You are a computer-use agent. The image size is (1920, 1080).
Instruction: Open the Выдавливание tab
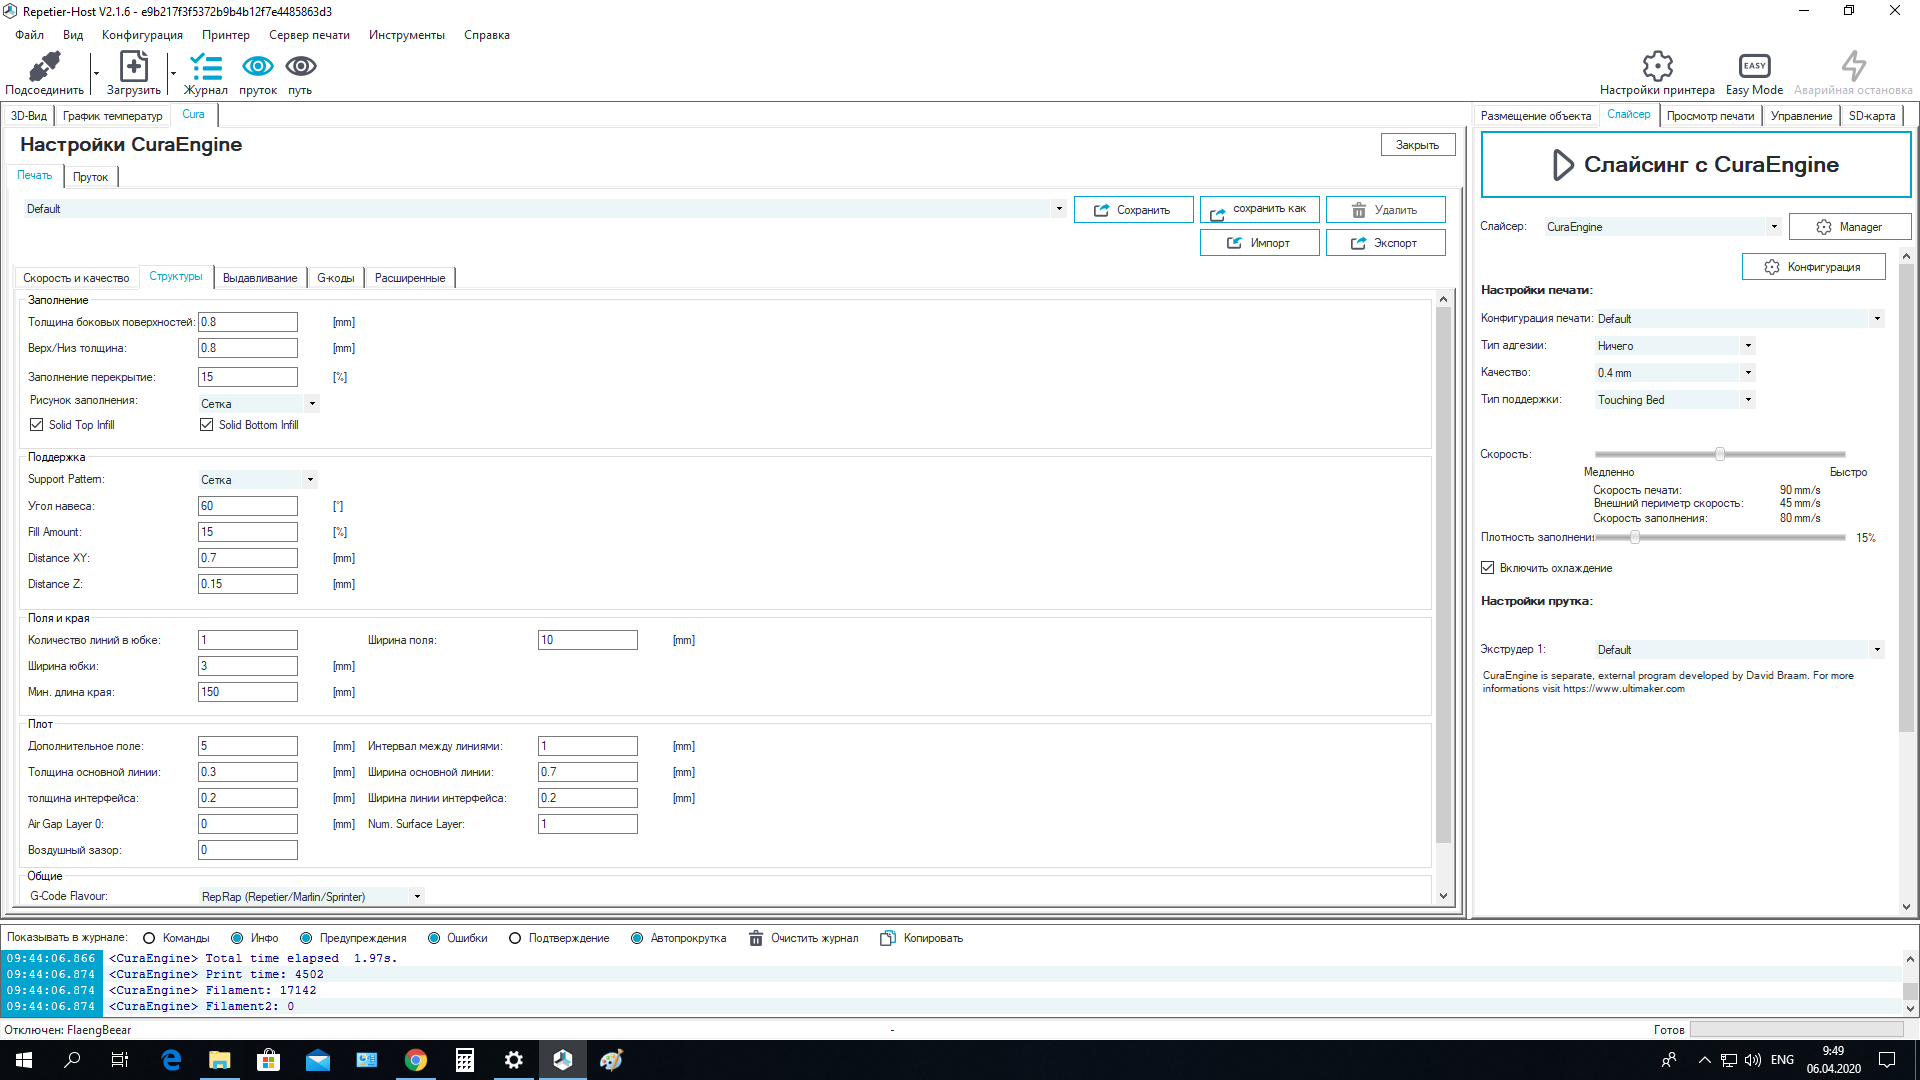(x=260, y=278)
